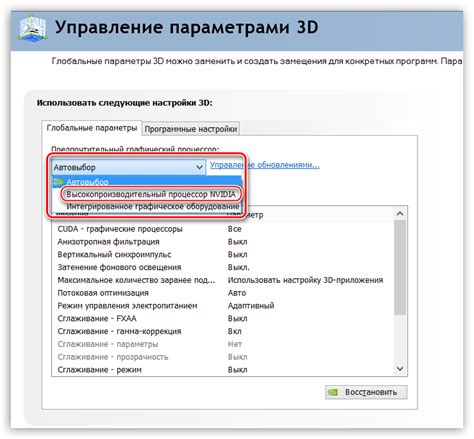Image resolution: width=474 pixels, height=439 pixels.
Task: Choose Интегрированное графическое оборудование option
Action: 152,207
